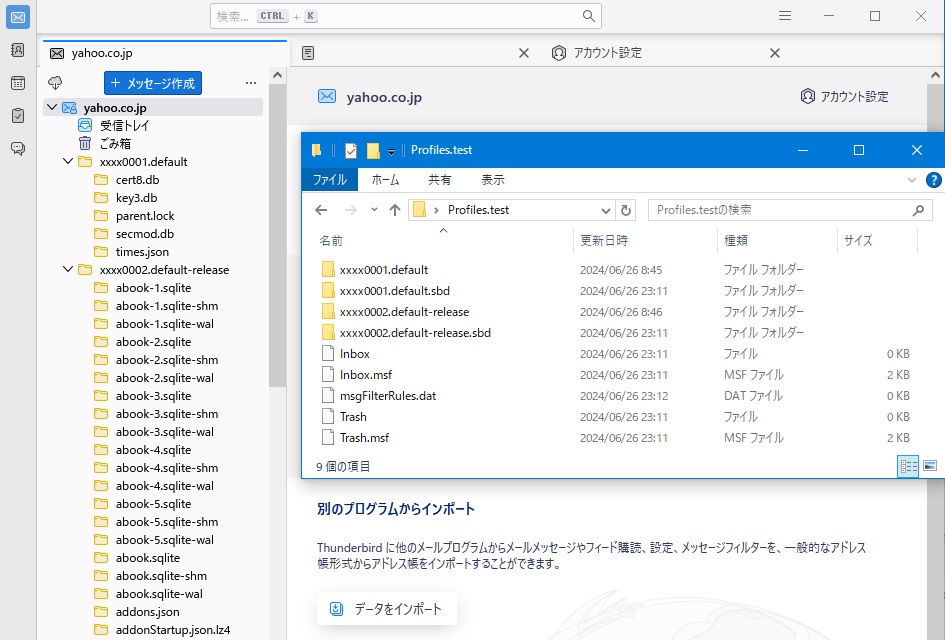Open the Thunderbird hamburger app menu
This screenshot has height=641, width=945.
(786, 16)
